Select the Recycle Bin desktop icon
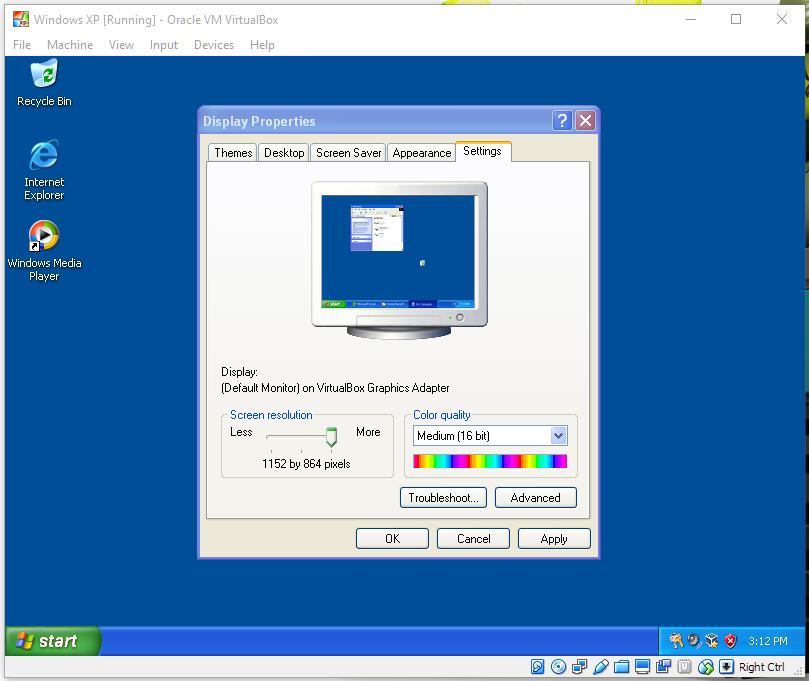The width and height of the screenshot is (809, 681). click(44, 83)
